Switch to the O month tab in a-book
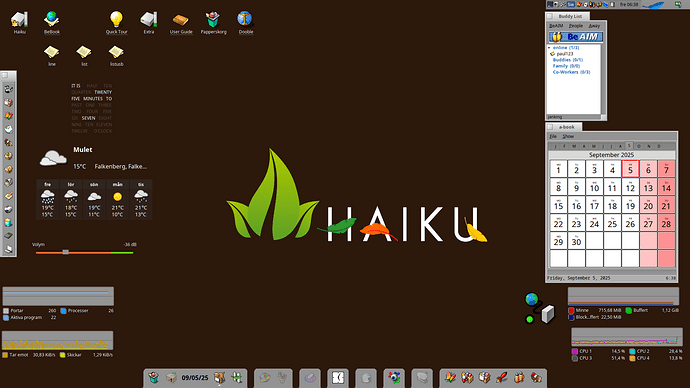The image size is (690, 388). point(639,146)
